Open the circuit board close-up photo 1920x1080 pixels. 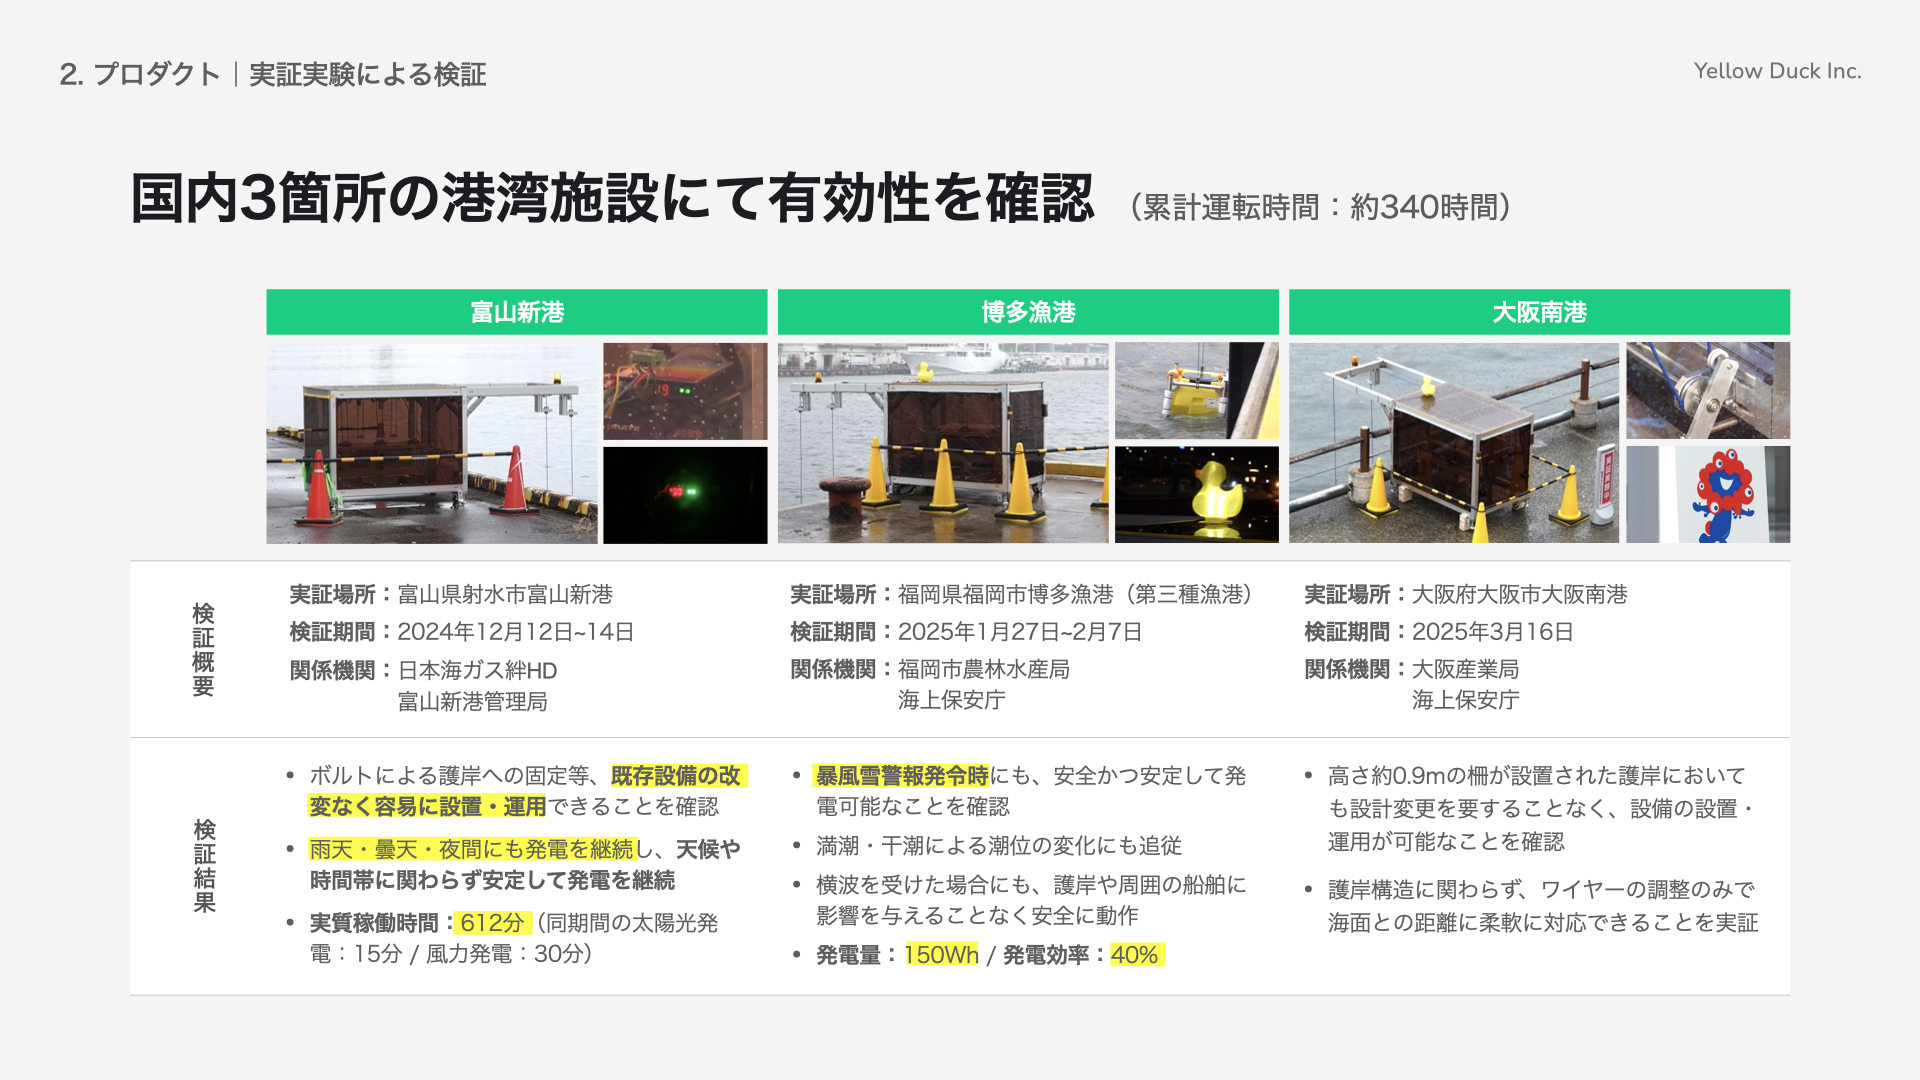(x=685, y=391)
